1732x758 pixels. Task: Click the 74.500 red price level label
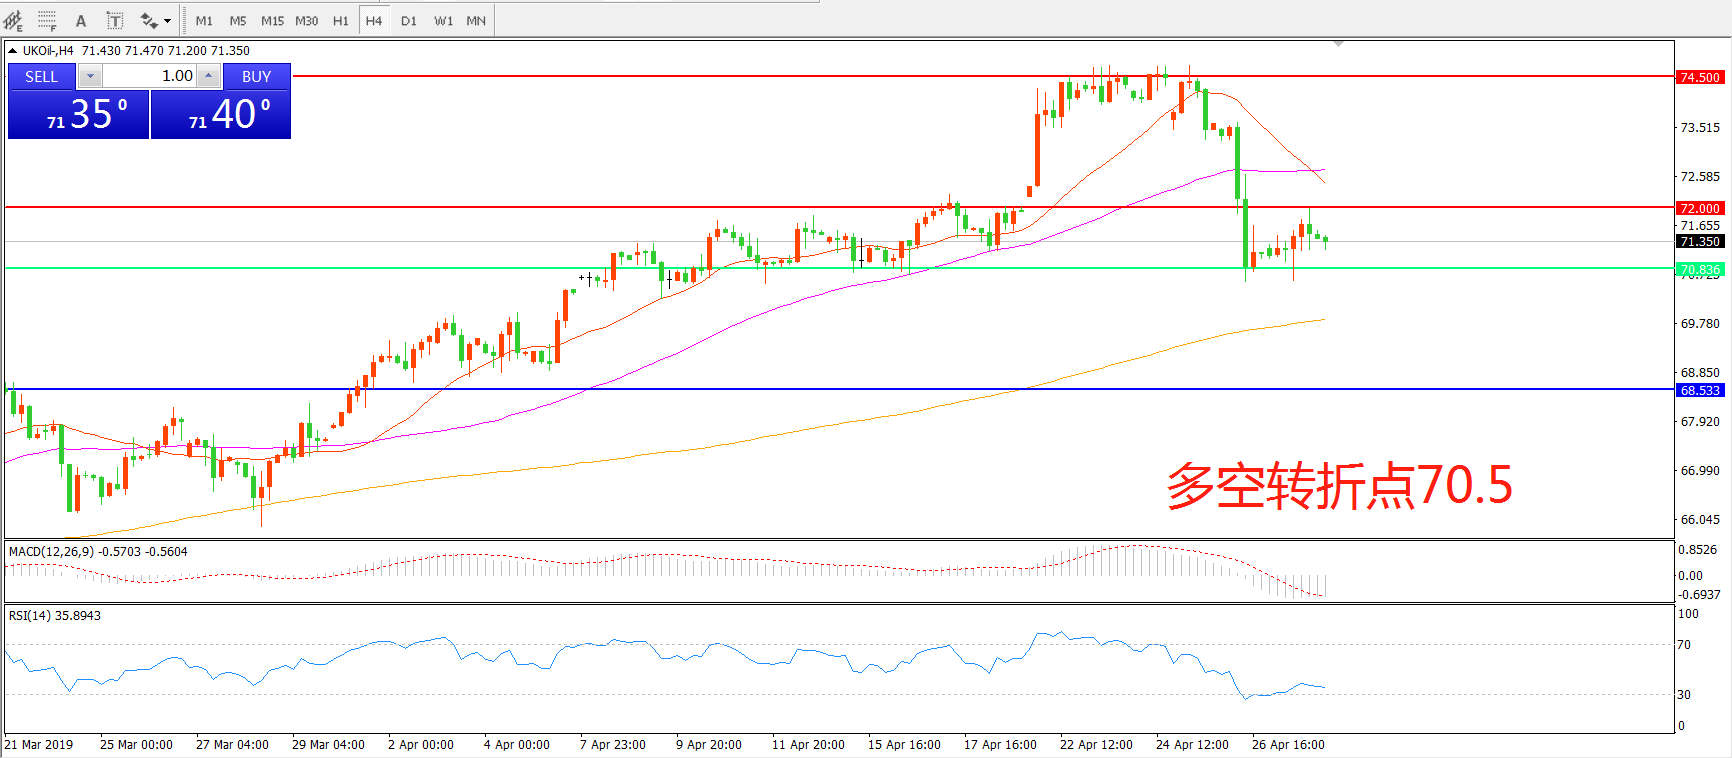[1699, 77]
